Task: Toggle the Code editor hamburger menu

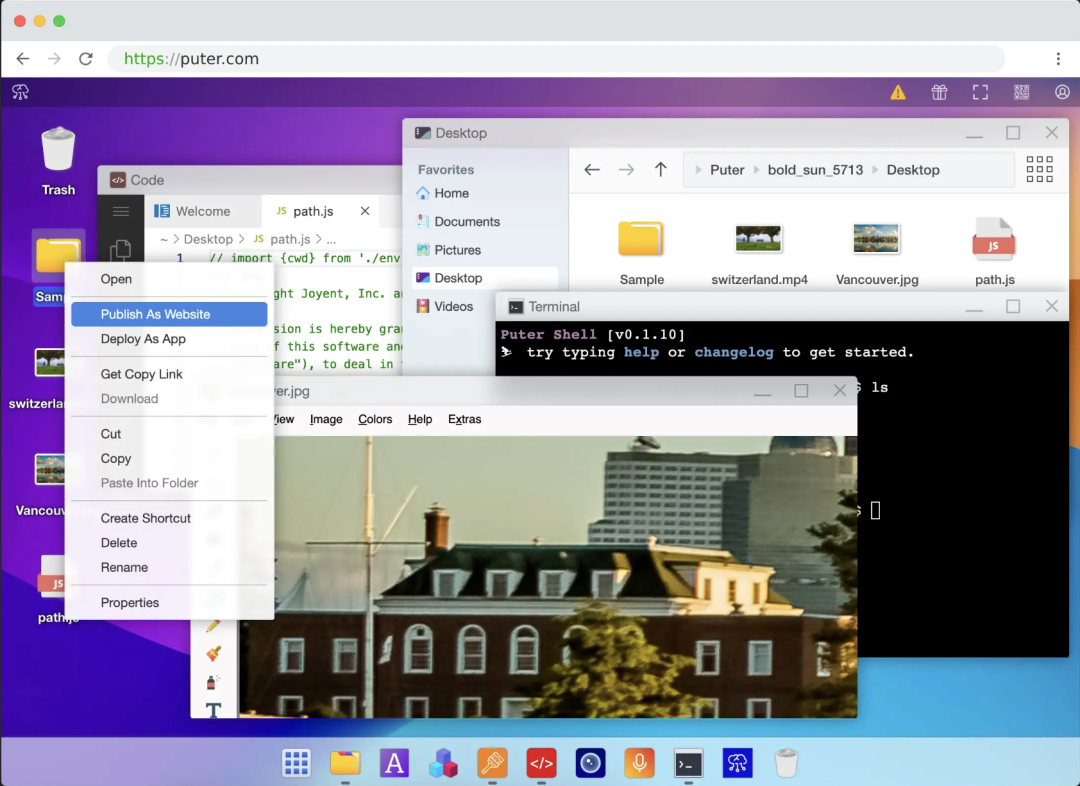Action: 121,211
